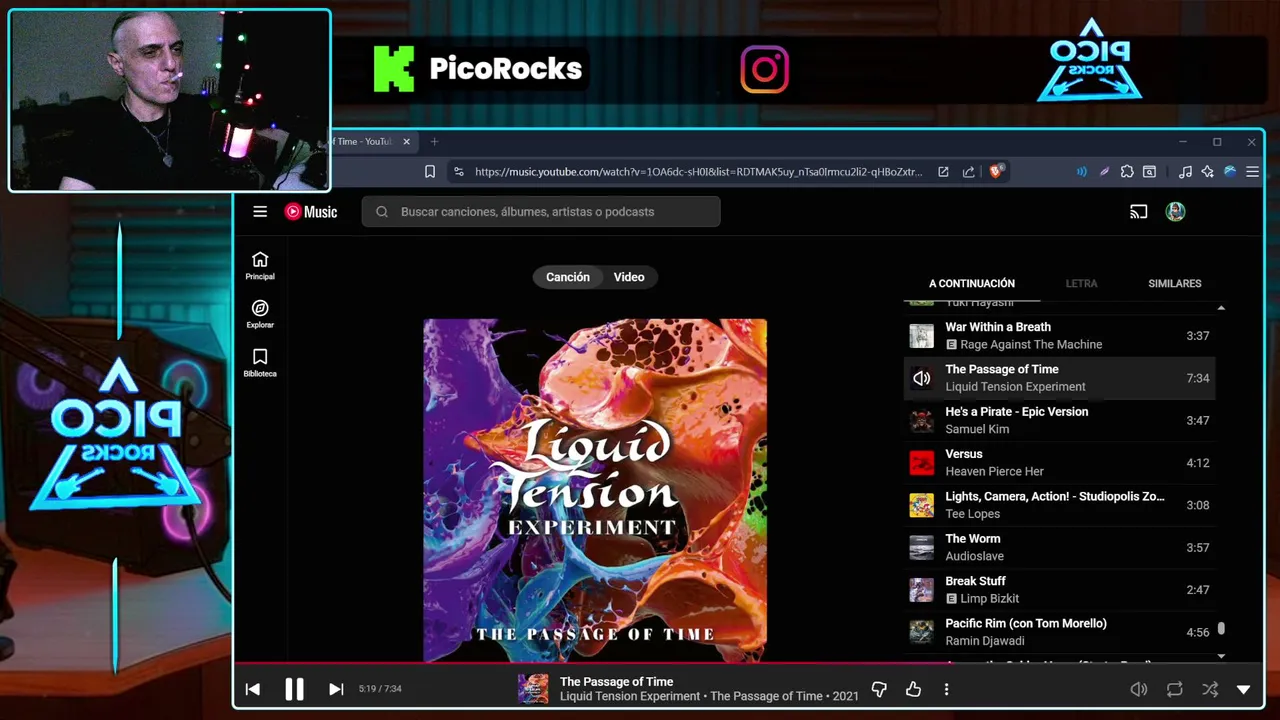The image size is (1280, 720).
Task: Open the Limp Bizkit artist link in queue
Action: pyautogui.click(x=989, y=599)
